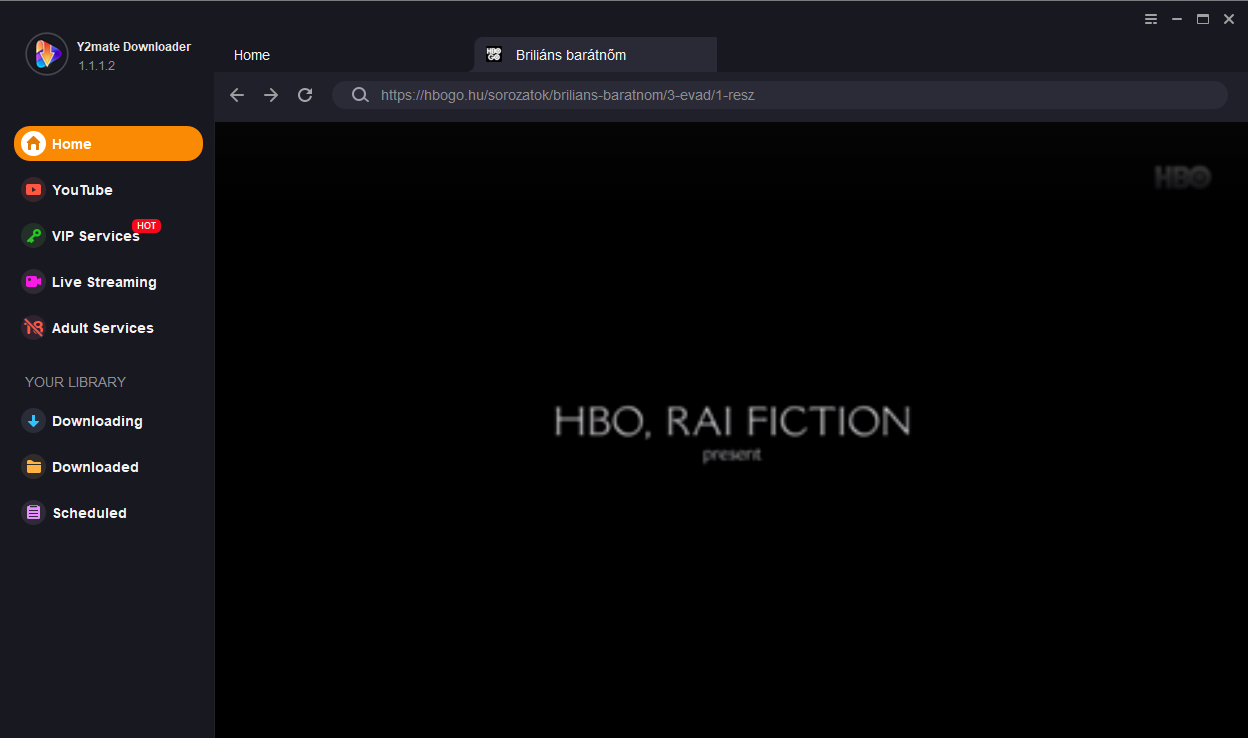1248x738 pixels.
Task: Click the search magnifier icon in address bar
Action: (360, 95)
